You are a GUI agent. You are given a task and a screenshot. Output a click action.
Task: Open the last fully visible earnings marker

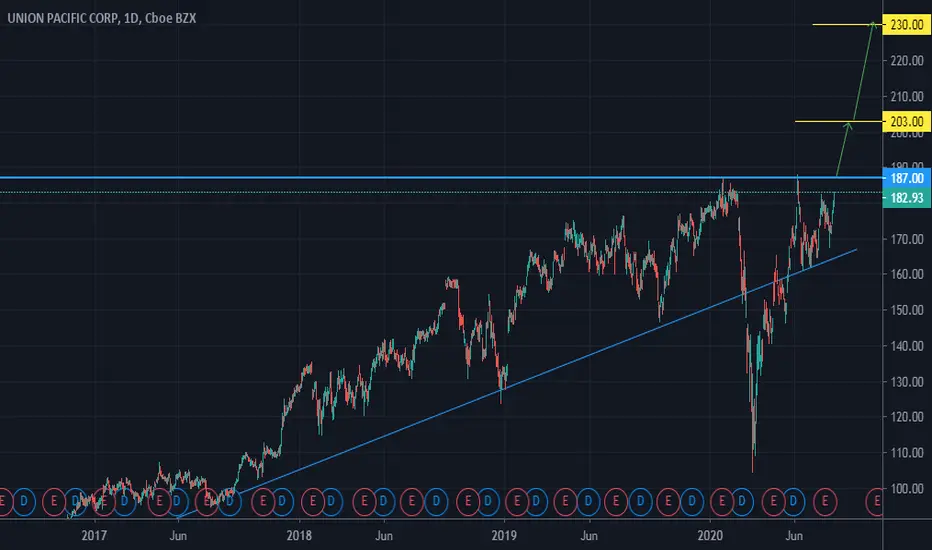(824, 502)
